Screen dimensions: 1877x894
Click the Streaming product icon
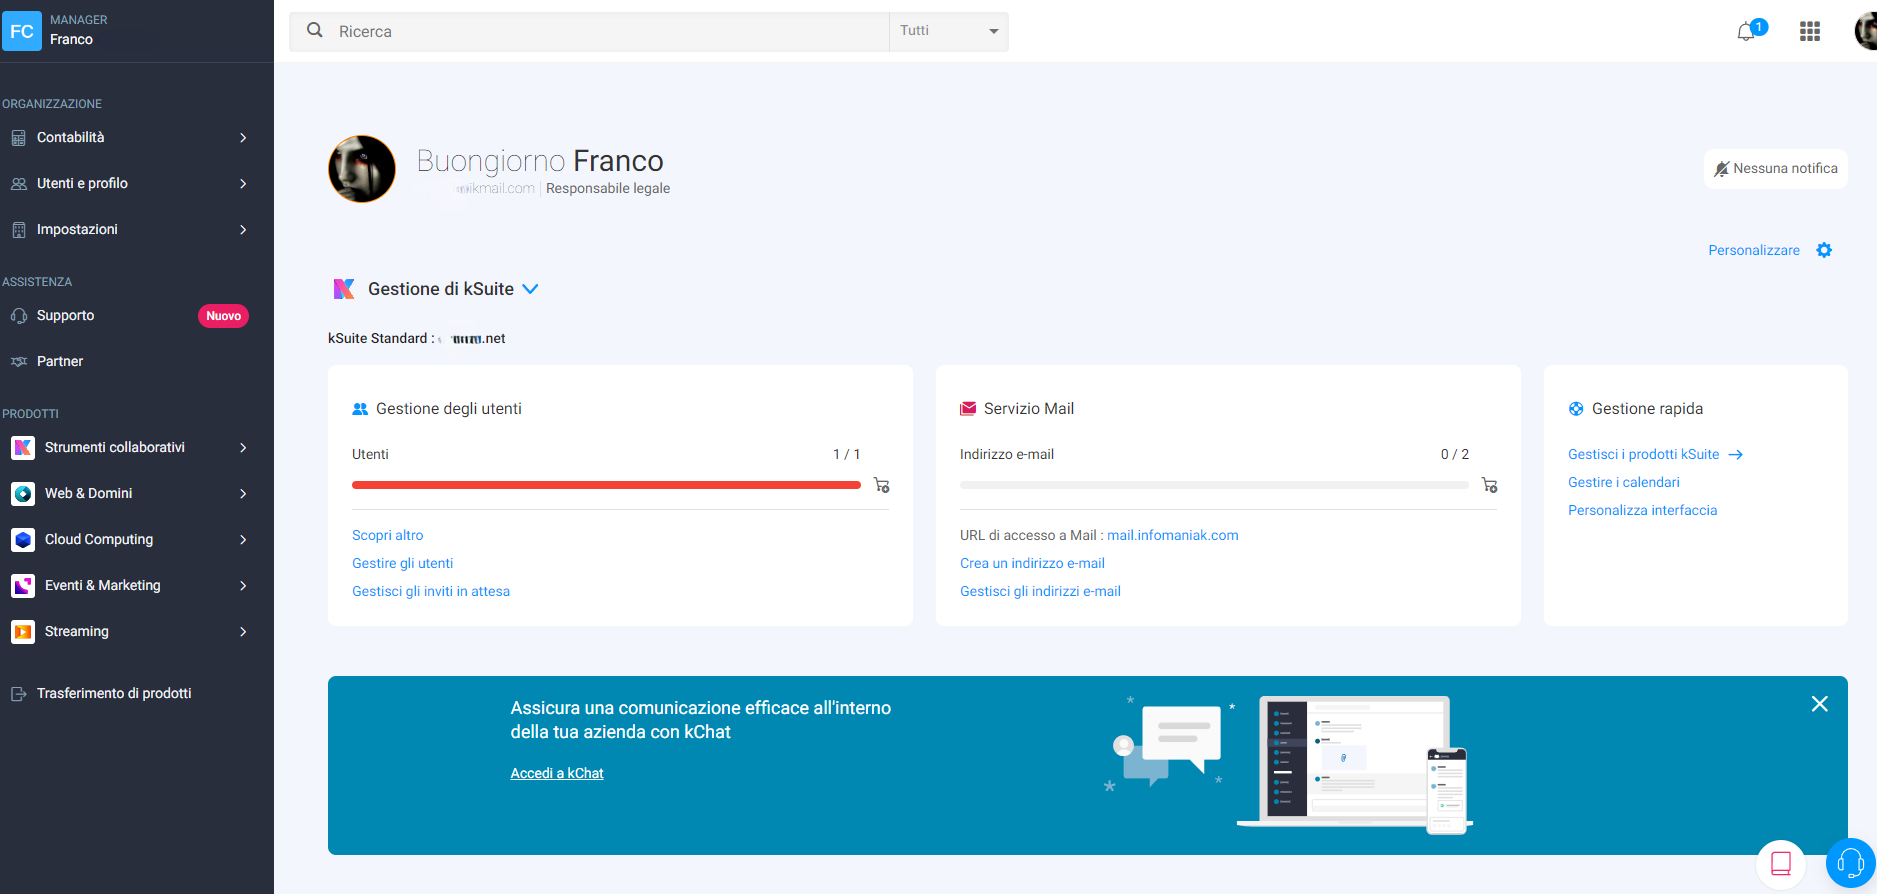(x=23, y=632)
